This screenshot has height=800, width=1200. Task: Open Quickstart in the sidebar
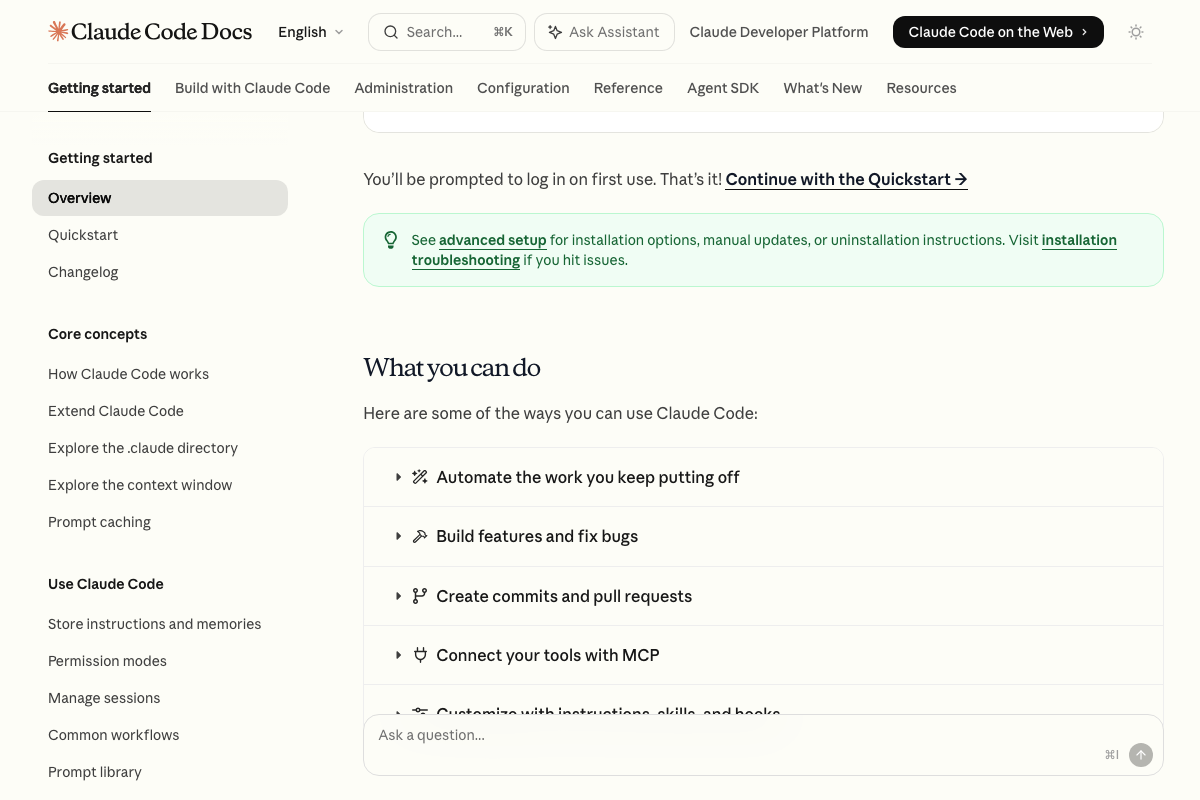coord(83,235)
